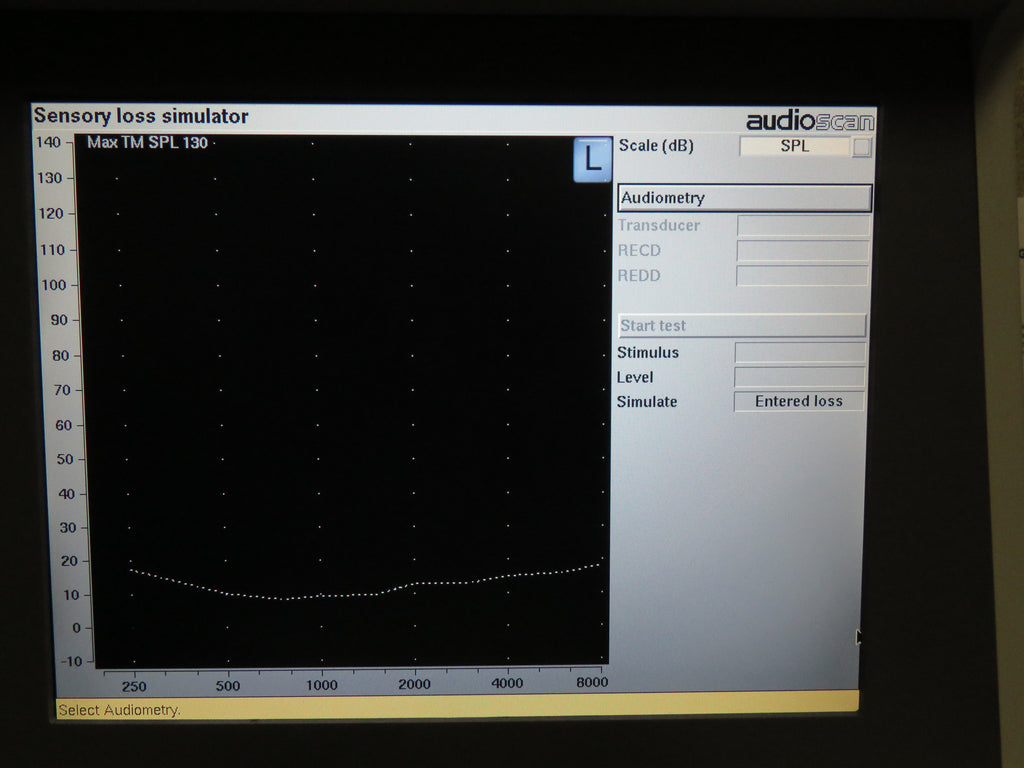Click the 250 frequency axis label
The image size is (1024, 768).
point(134,686)
